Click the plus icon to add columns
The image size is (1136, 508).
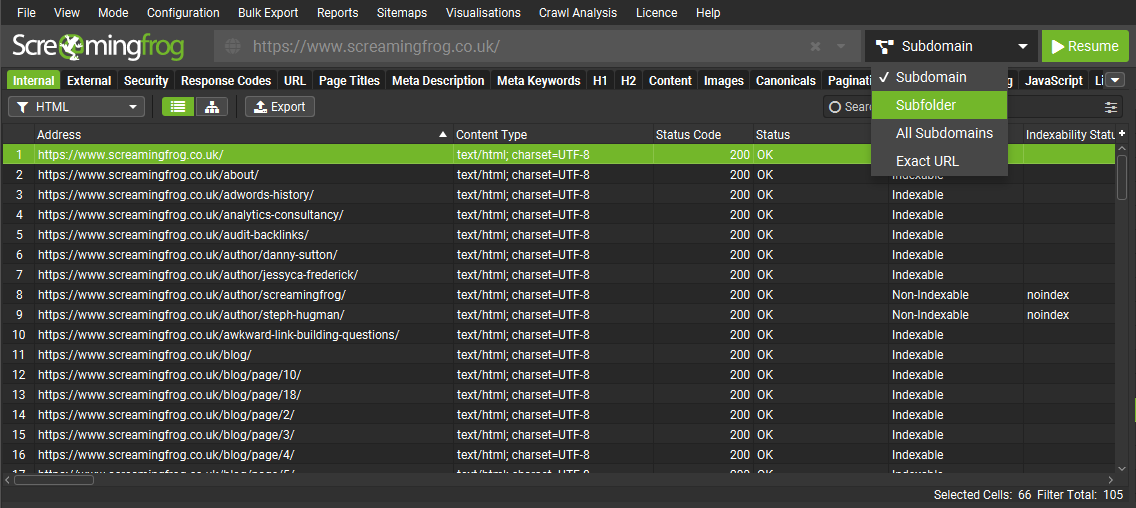pyautogui.click(x=1122, y=134)
